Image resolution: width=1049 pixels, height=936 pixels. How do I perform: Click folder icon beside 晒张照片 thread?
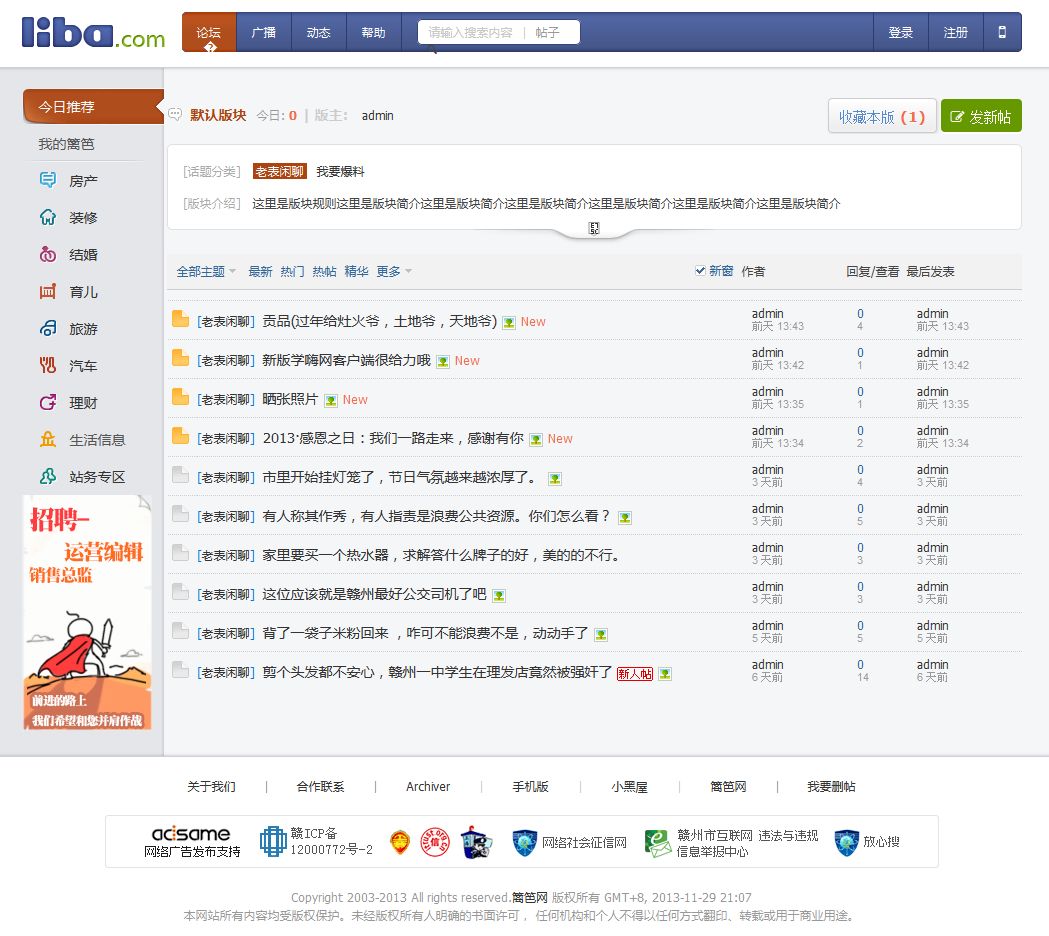180,398
